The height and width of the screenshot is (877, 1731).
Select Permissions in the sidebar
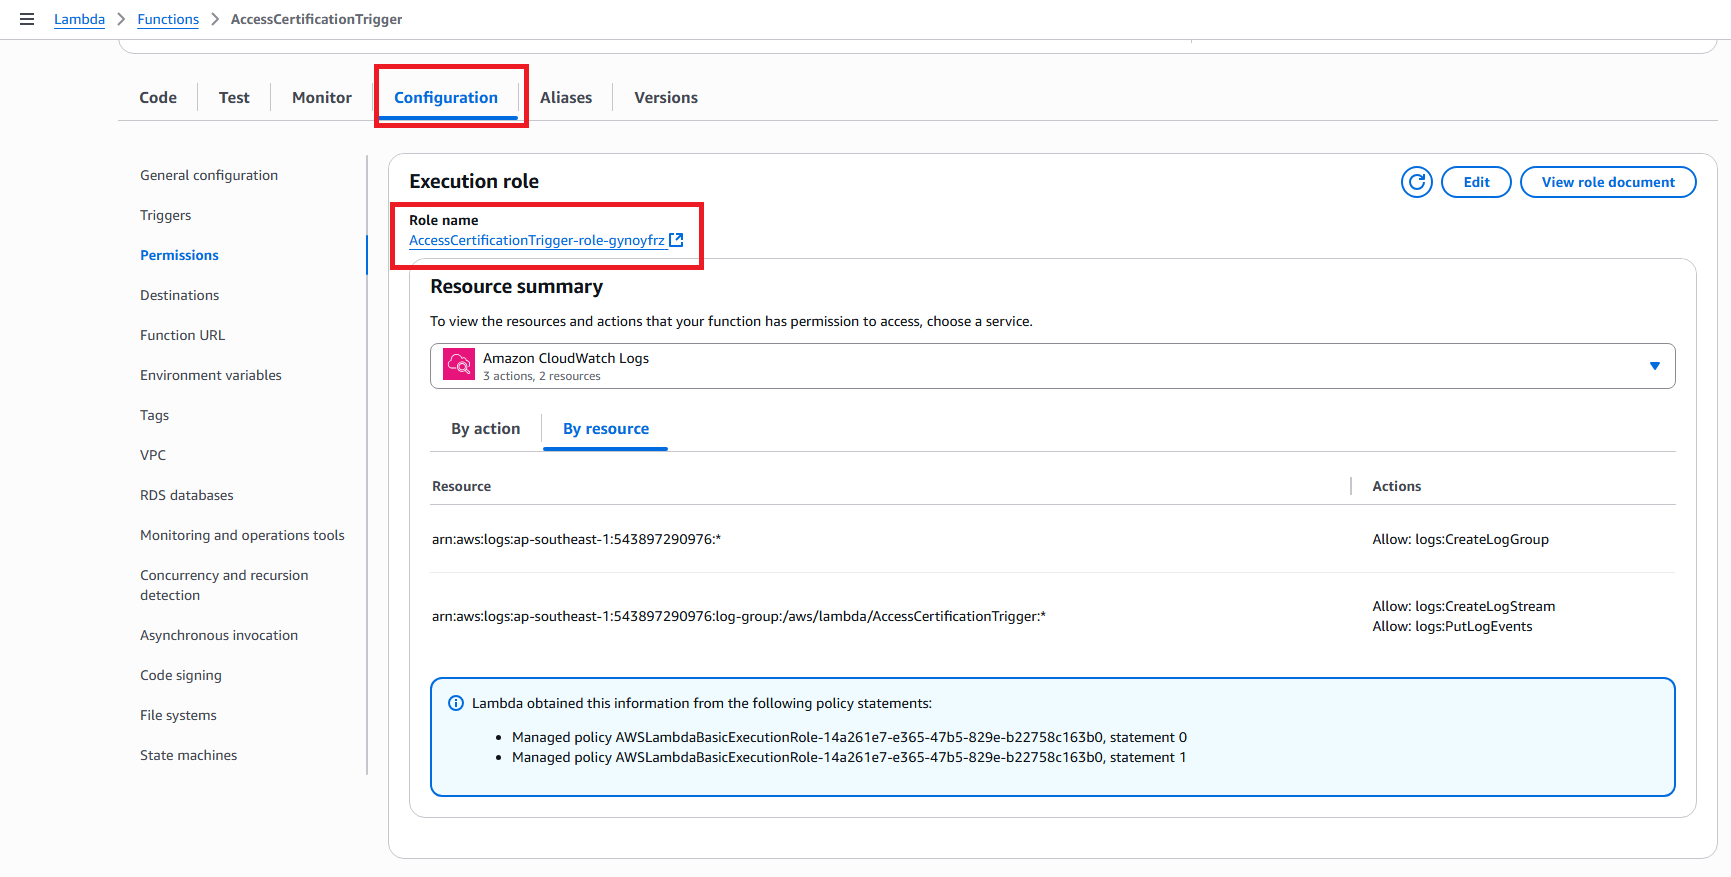[179, 255]
